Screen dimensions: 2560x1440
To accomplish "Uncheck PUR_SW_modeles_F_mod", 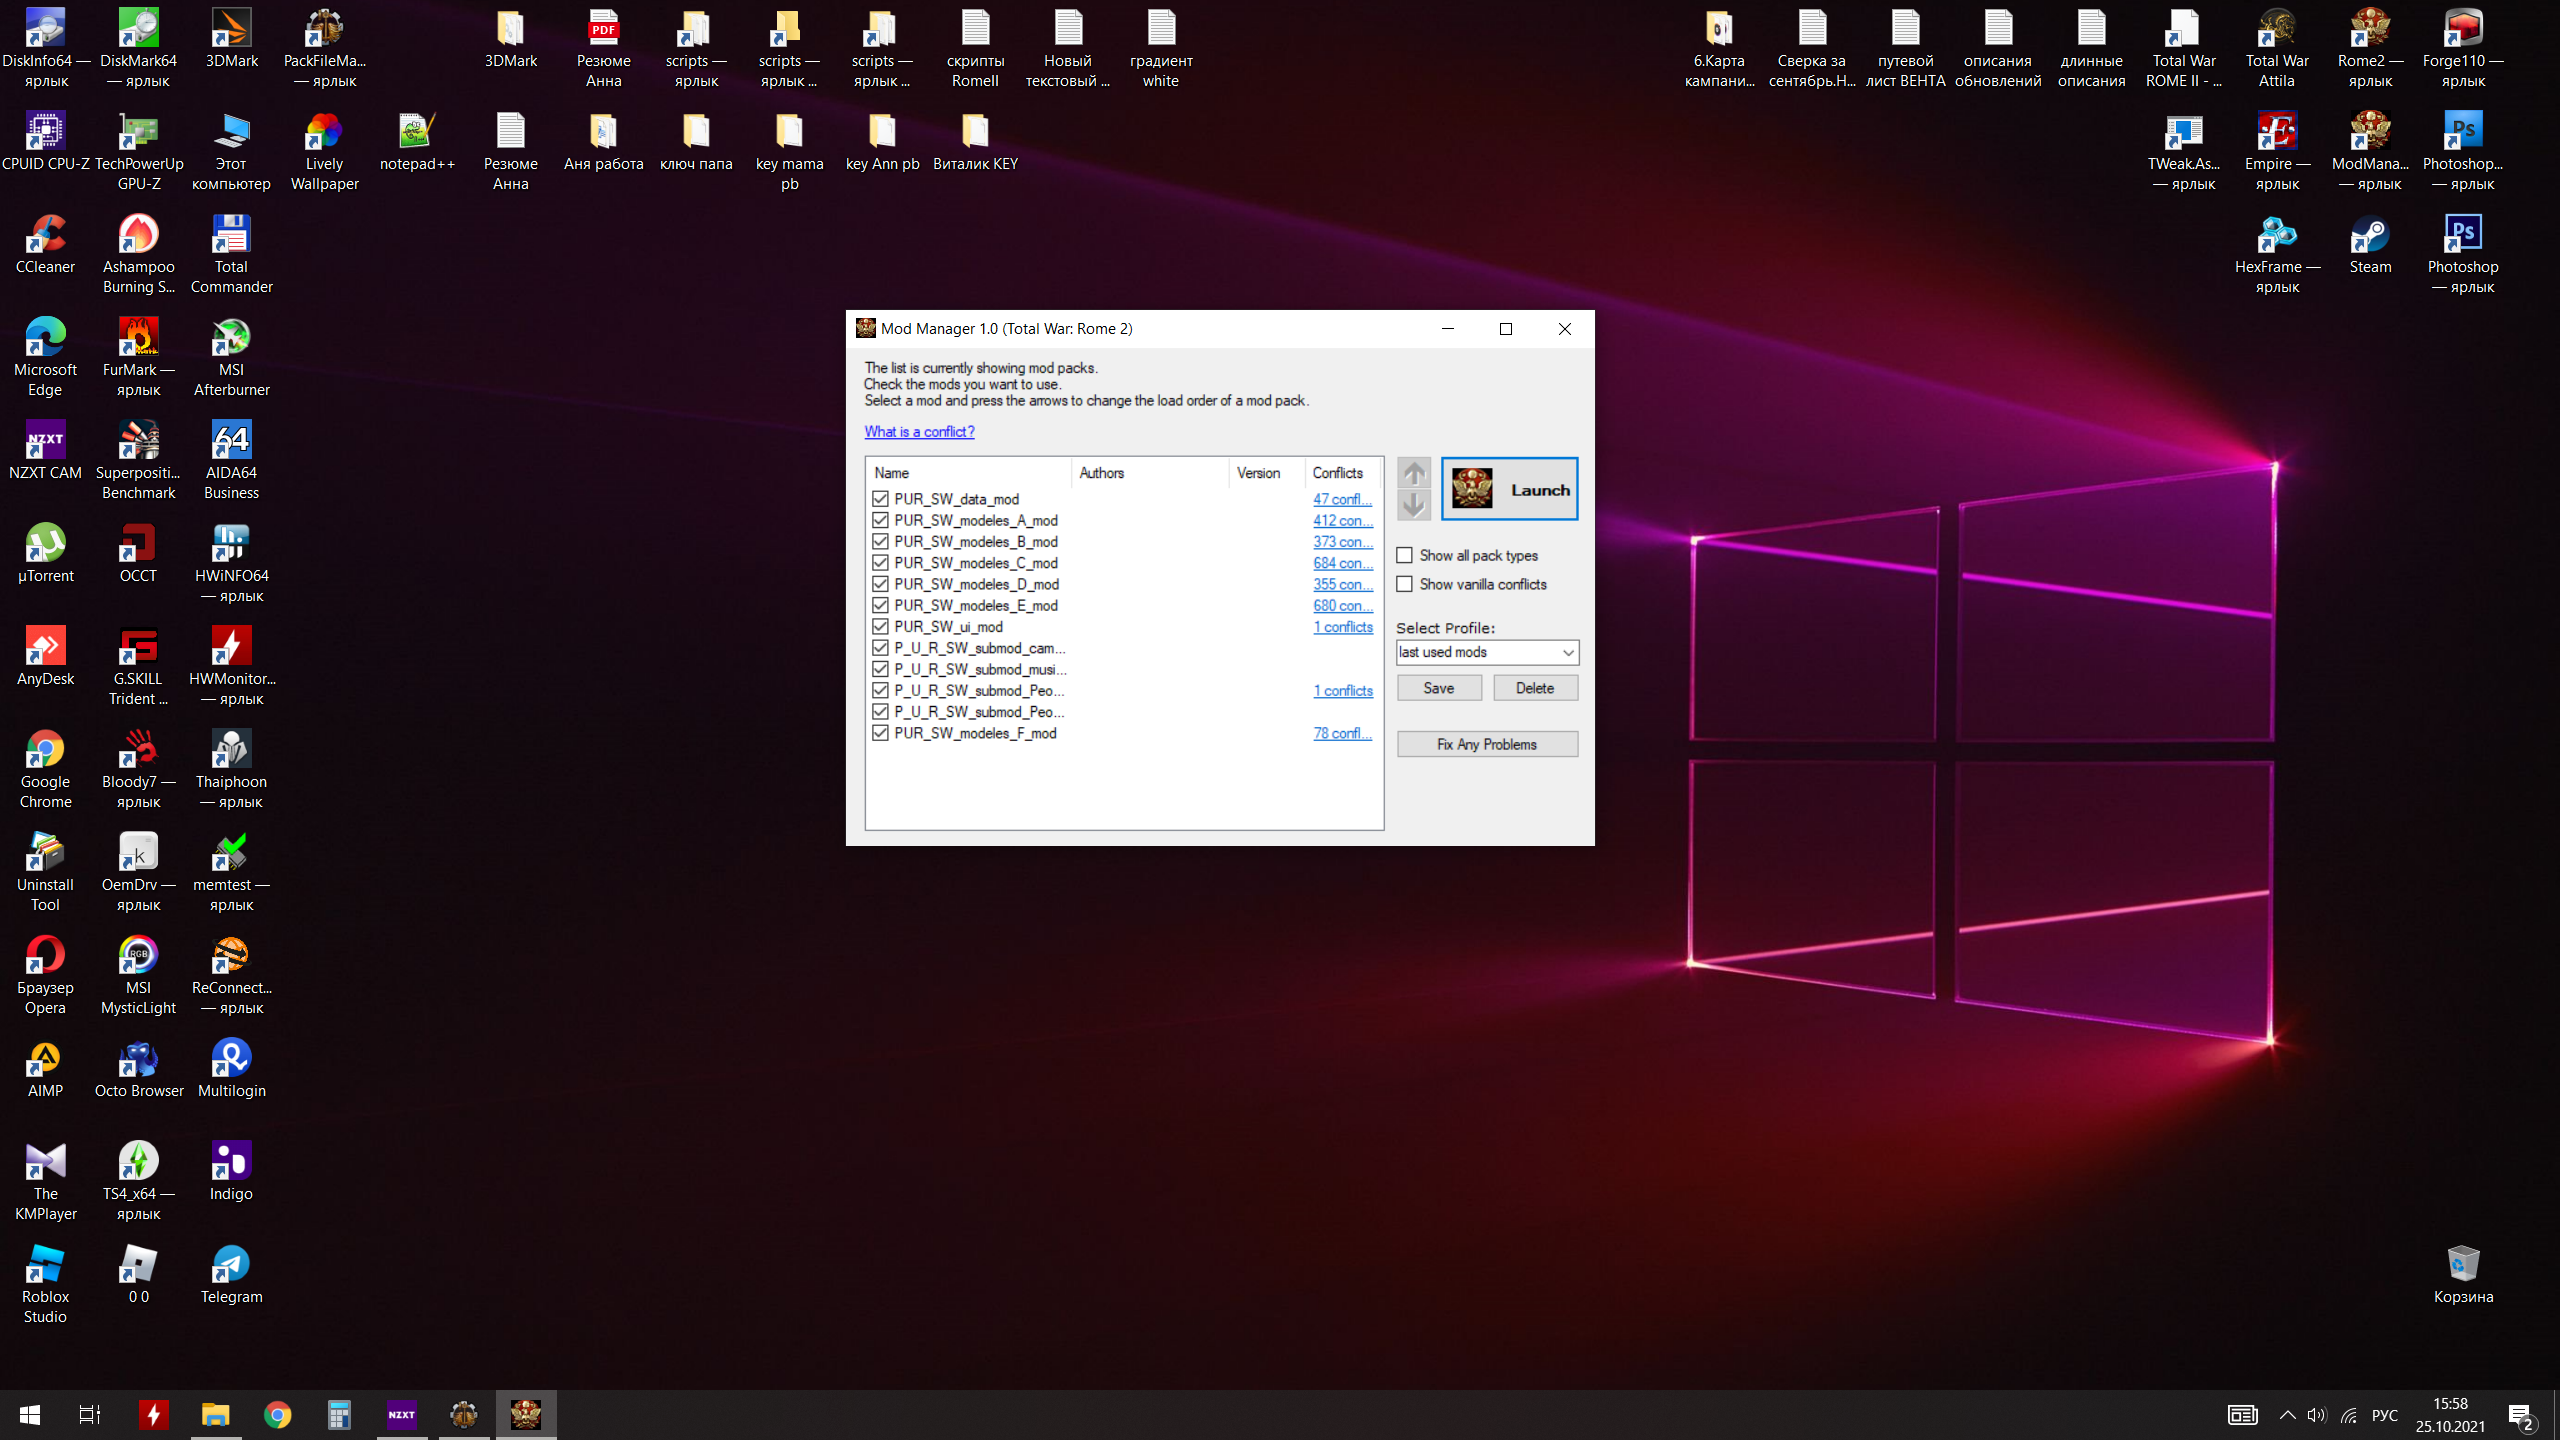I will click(880, 733).
